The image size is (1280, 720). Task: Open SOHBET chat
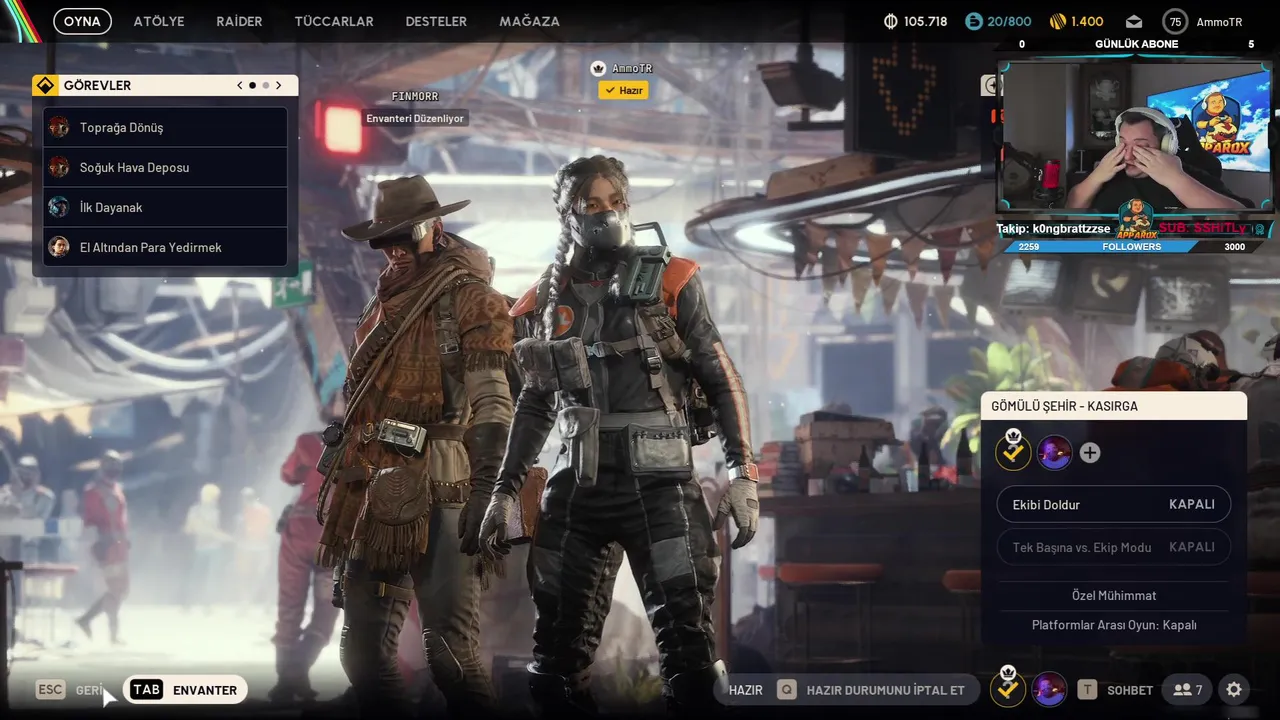point(1130,690)
